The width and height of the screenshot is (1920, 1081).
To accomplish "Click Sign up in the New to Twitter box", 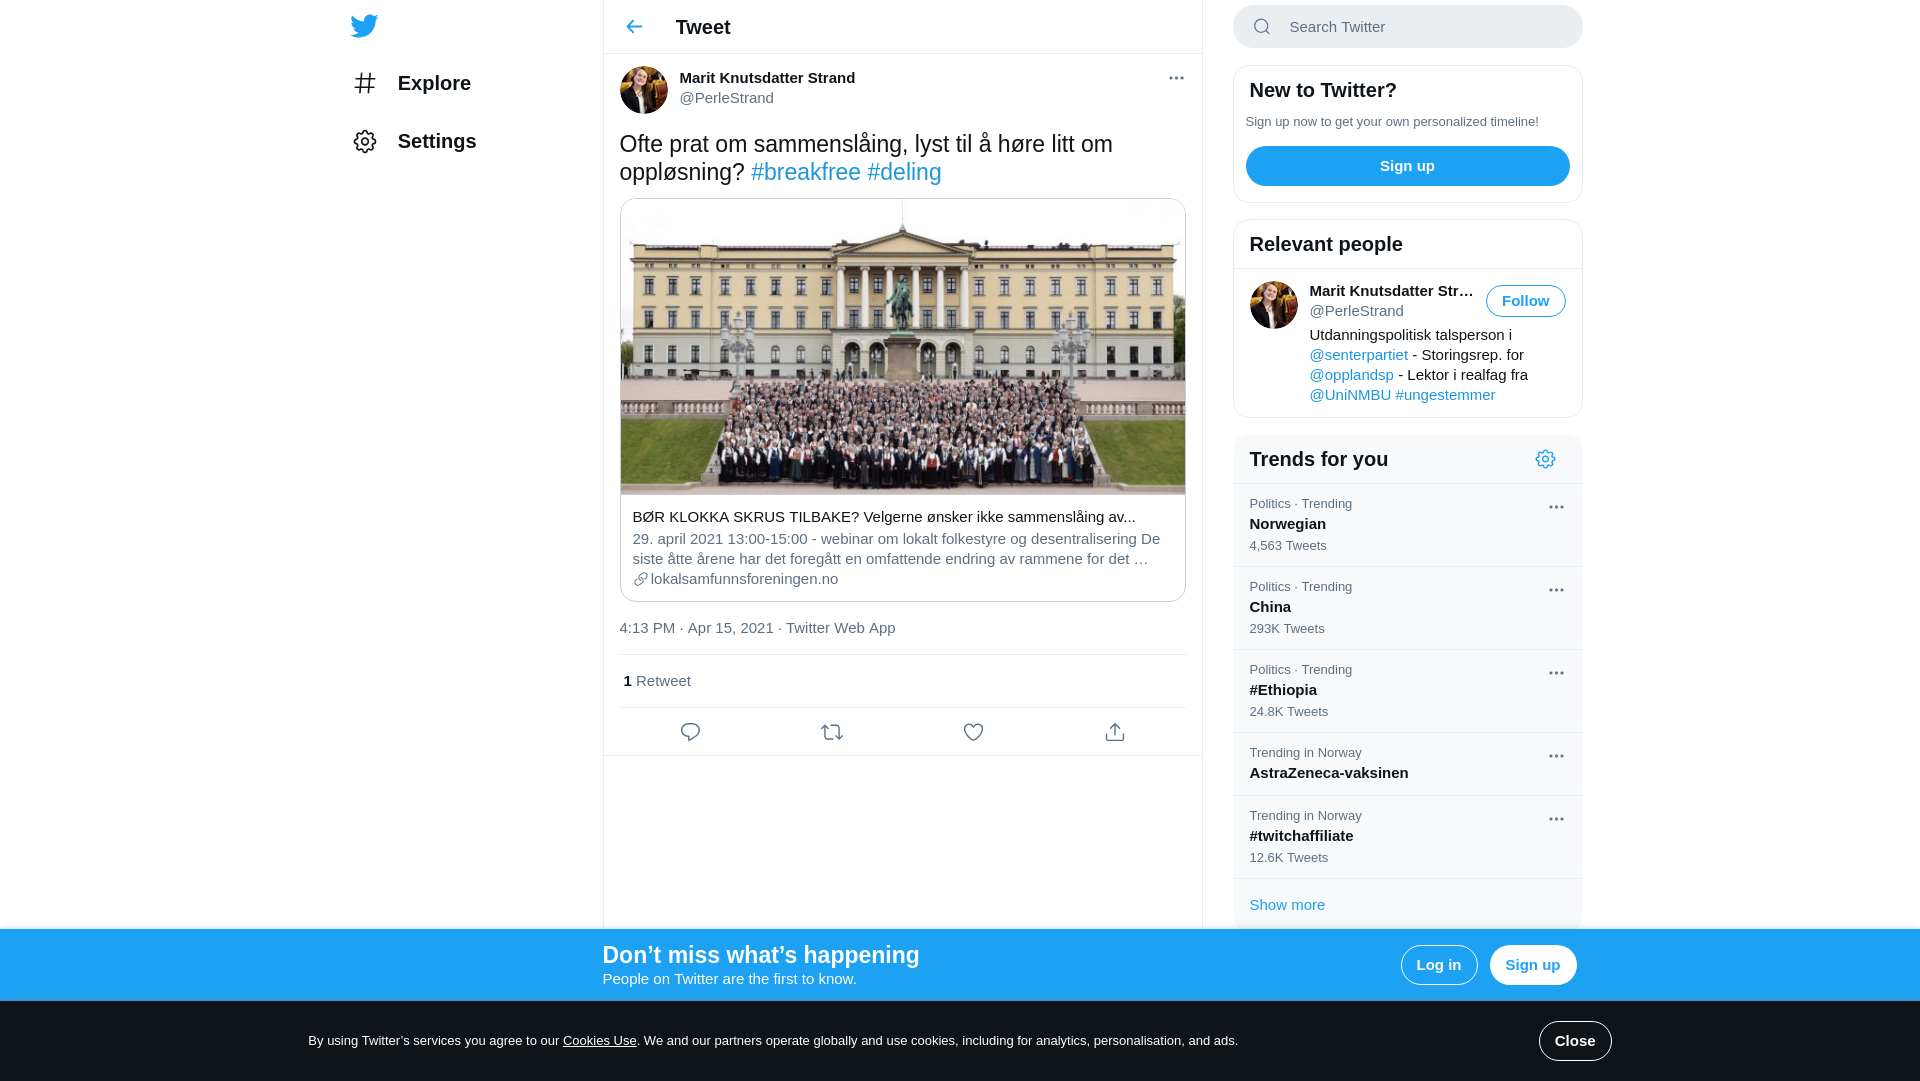I will pyautogui.click(x=1407, y=166).
